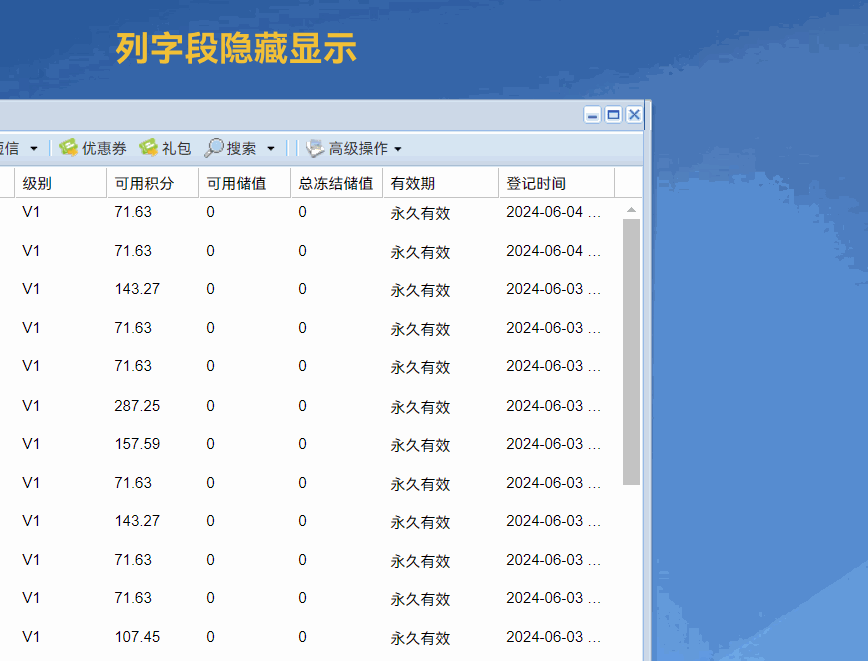Click 永久有效 in the 107.45 row
The height and width of the screenshot is (661, 868).
420,638
